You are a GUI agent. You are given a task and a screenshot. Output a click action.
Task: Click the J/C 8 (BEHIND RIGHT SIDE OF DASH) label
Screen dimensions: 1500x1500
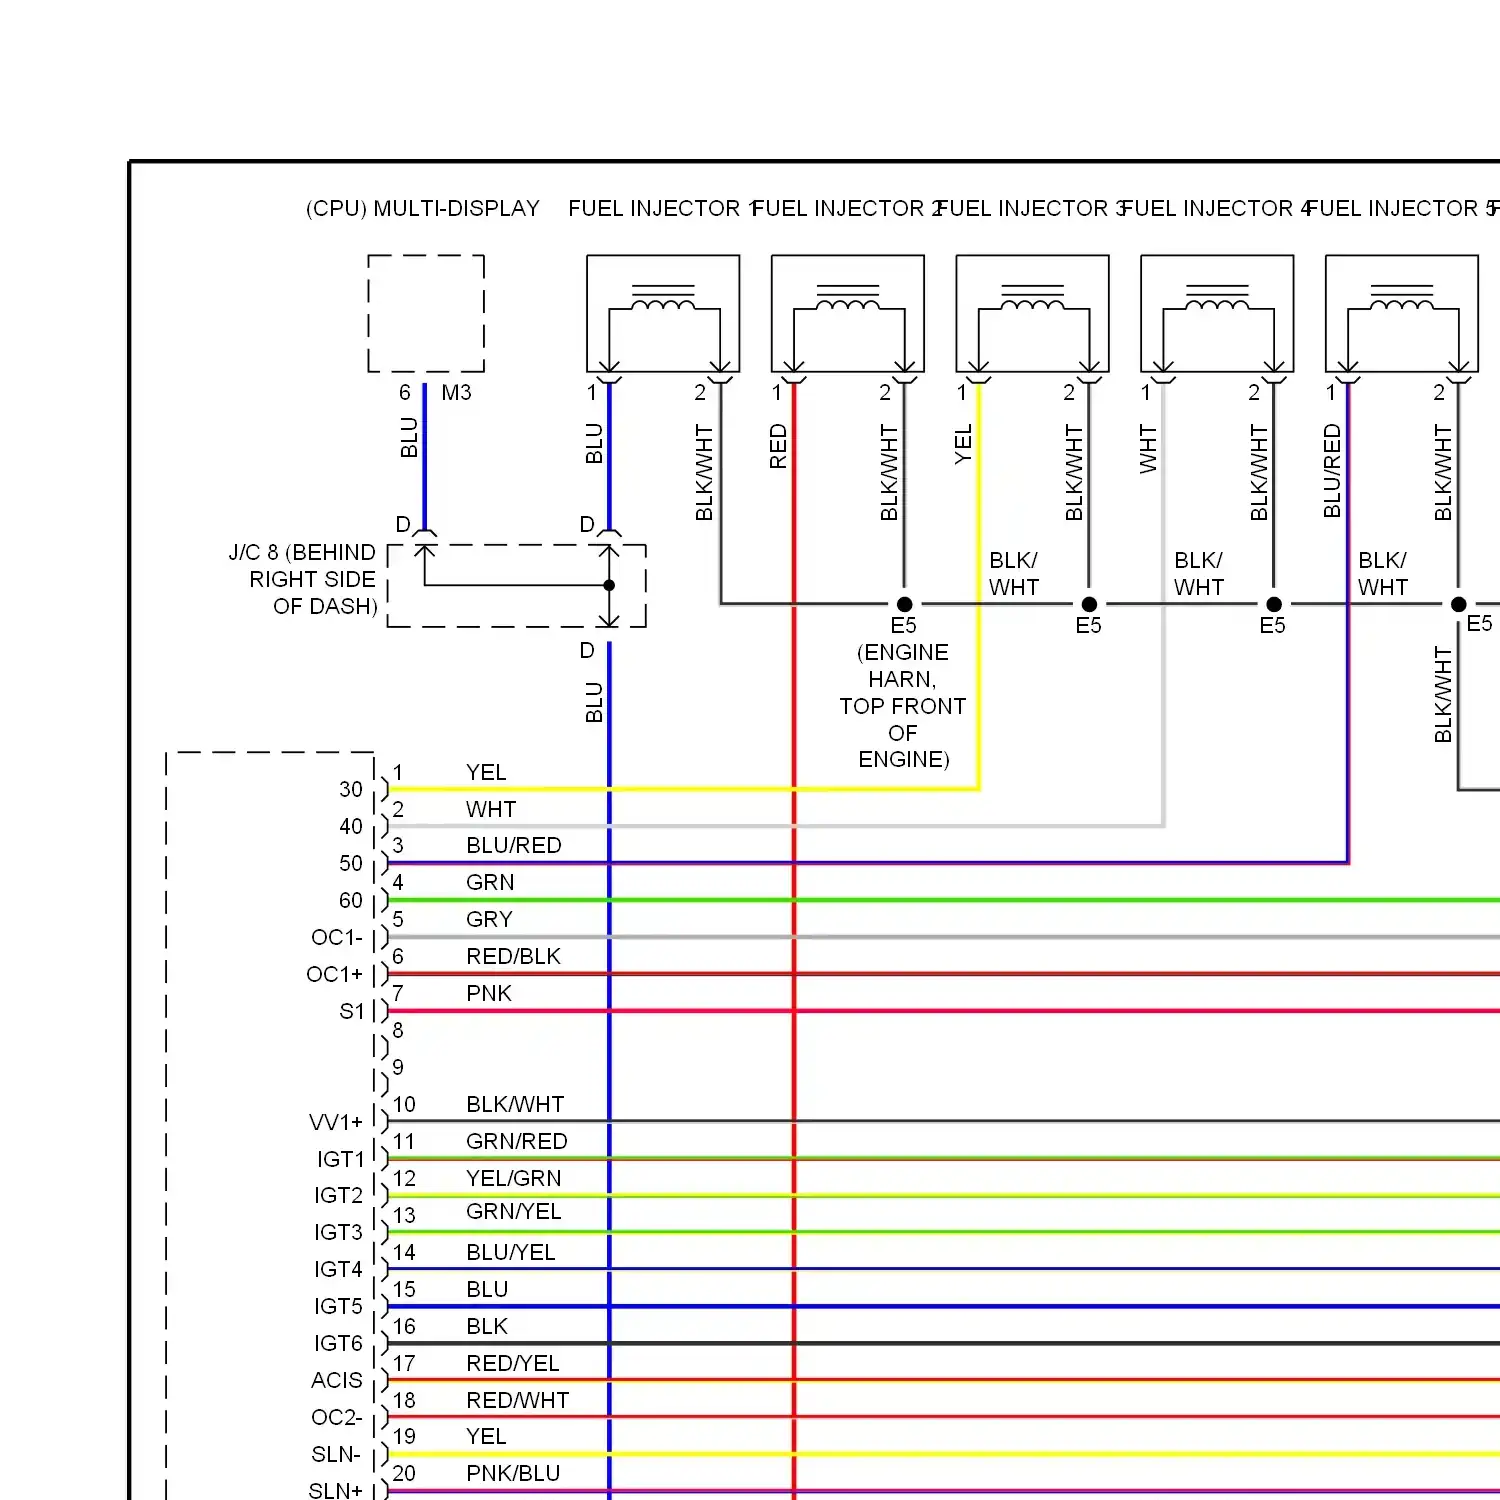[x=302, y=579]
